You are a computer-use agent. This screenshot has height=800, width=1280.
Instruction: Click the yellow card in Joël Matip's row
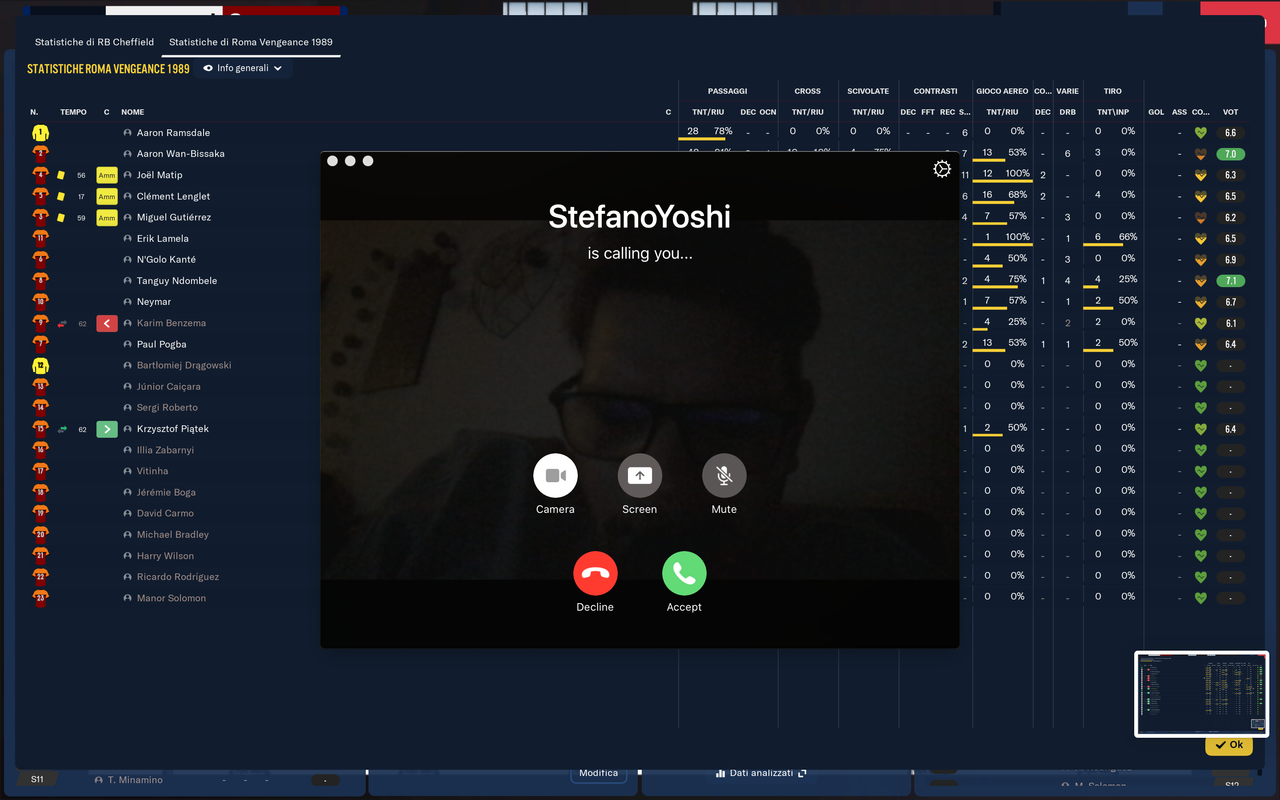click(60, 175)
